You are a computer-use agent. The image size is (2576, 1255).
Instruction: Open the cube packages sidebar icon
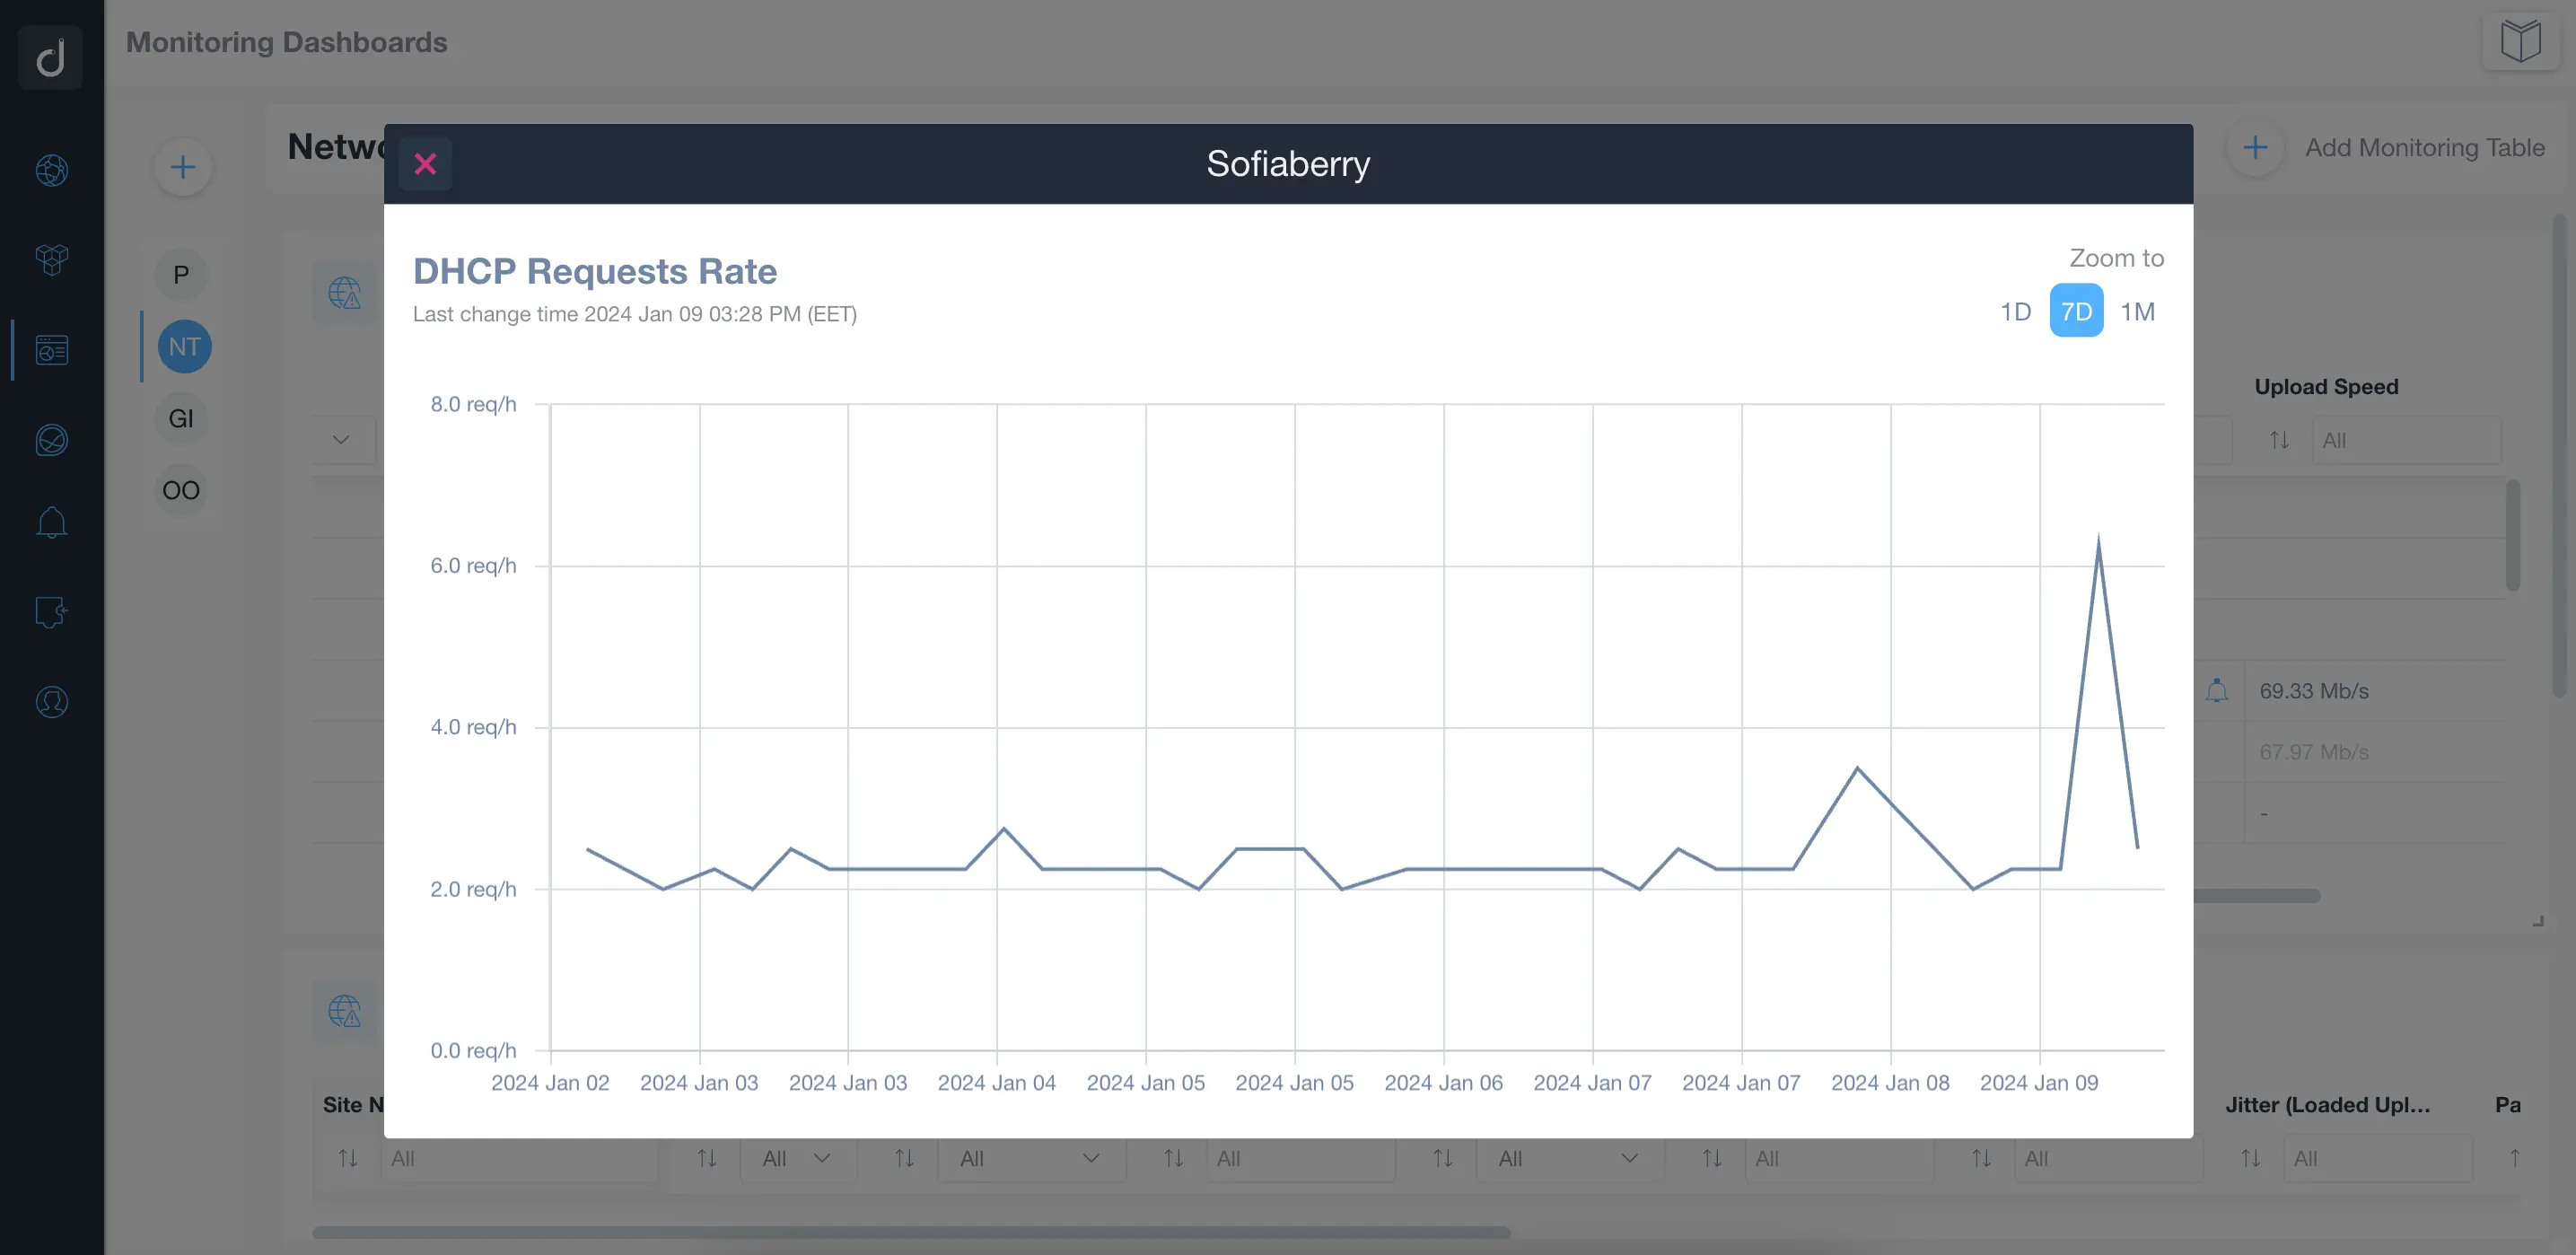pos(52,260)
